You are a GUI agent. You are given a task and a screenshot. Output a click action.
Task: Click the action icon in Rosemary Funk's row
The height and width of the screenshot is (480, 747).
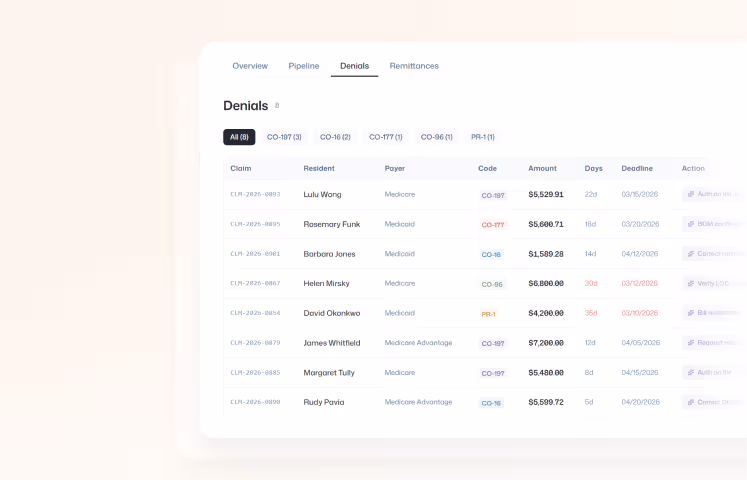pyautogui.click(x=691, y=224)
